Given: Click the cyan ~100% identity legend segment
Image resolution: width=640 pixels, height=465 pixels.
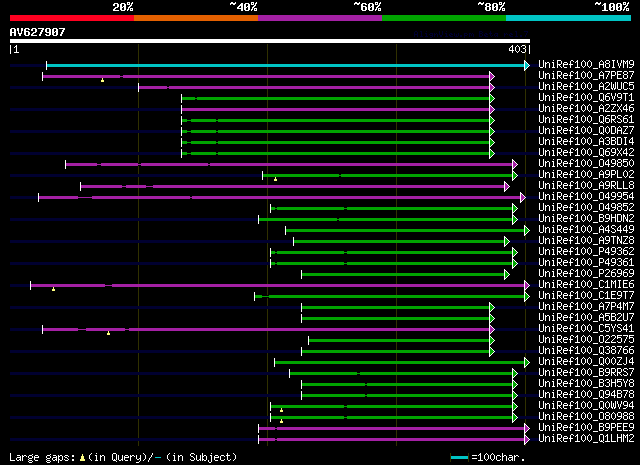Looking at the screenshot, I should pos(568,18).
